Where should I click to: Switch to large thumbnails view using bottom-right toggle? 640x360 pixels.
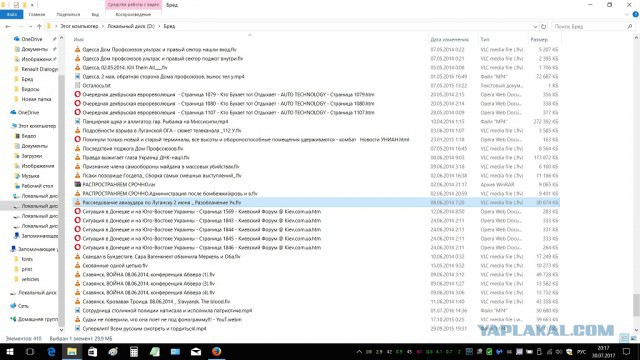[633, 338]
